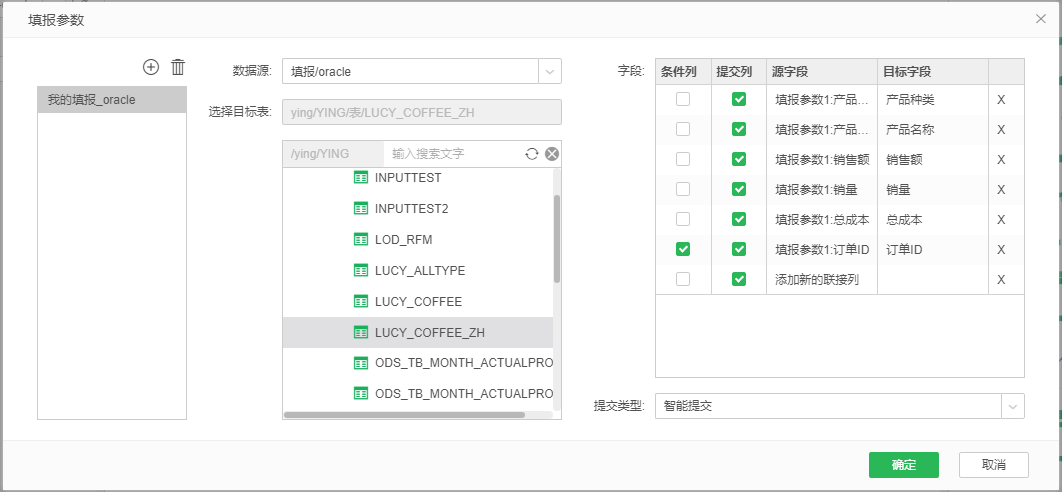This screenshot has width=1062, height=492.
Task: Click the INPUTTEST table icon
Action: click(x=362, y=177)
